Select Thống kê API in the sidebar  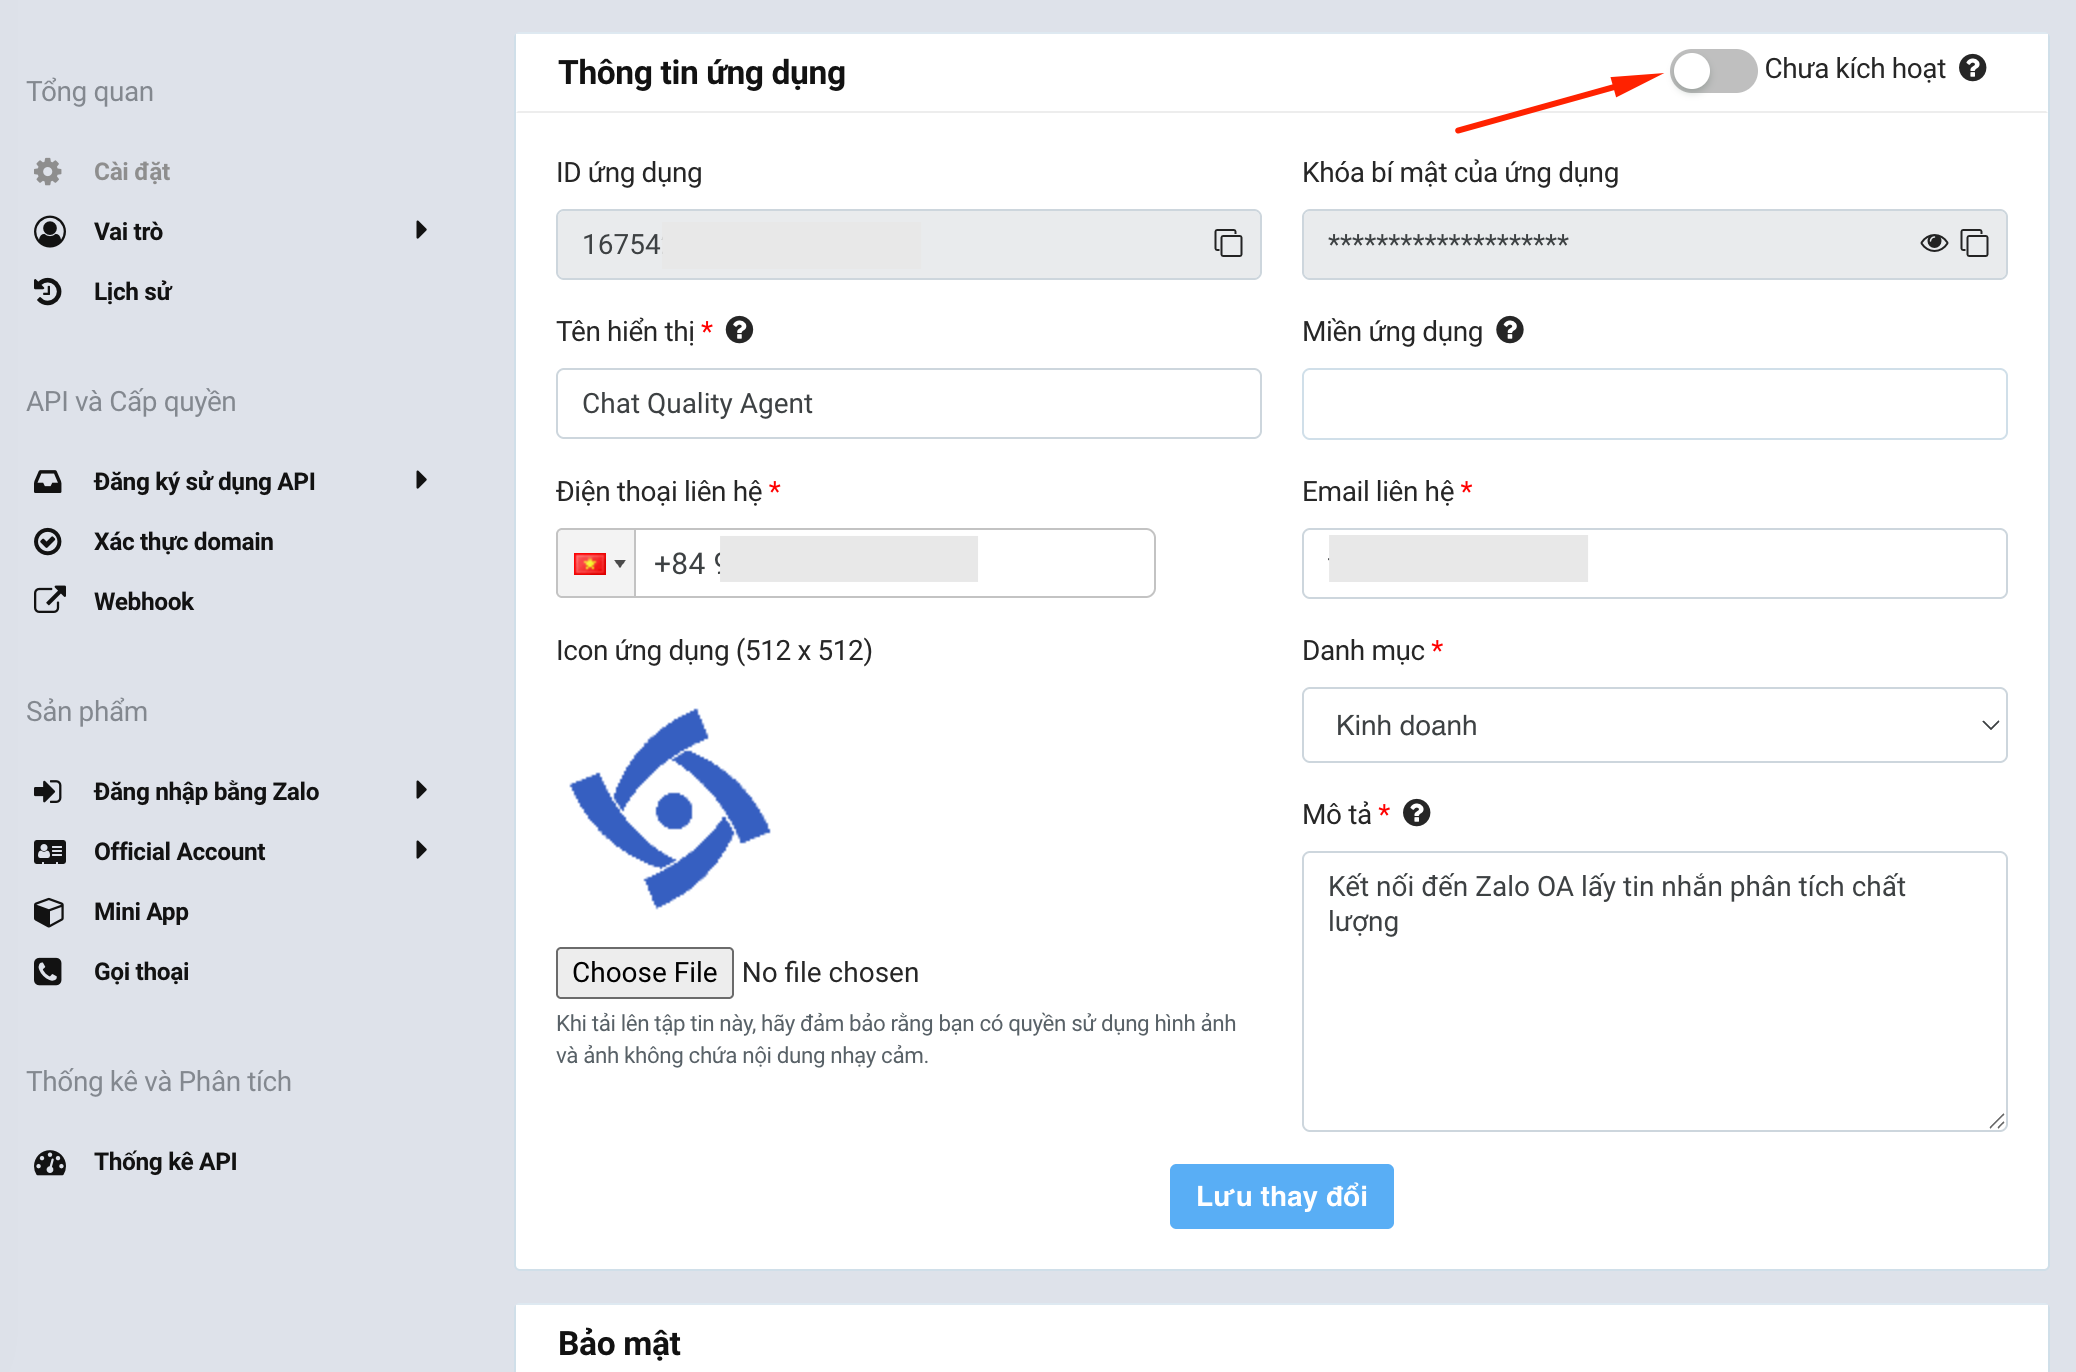pyautogui.click(x=165, y=1161)
